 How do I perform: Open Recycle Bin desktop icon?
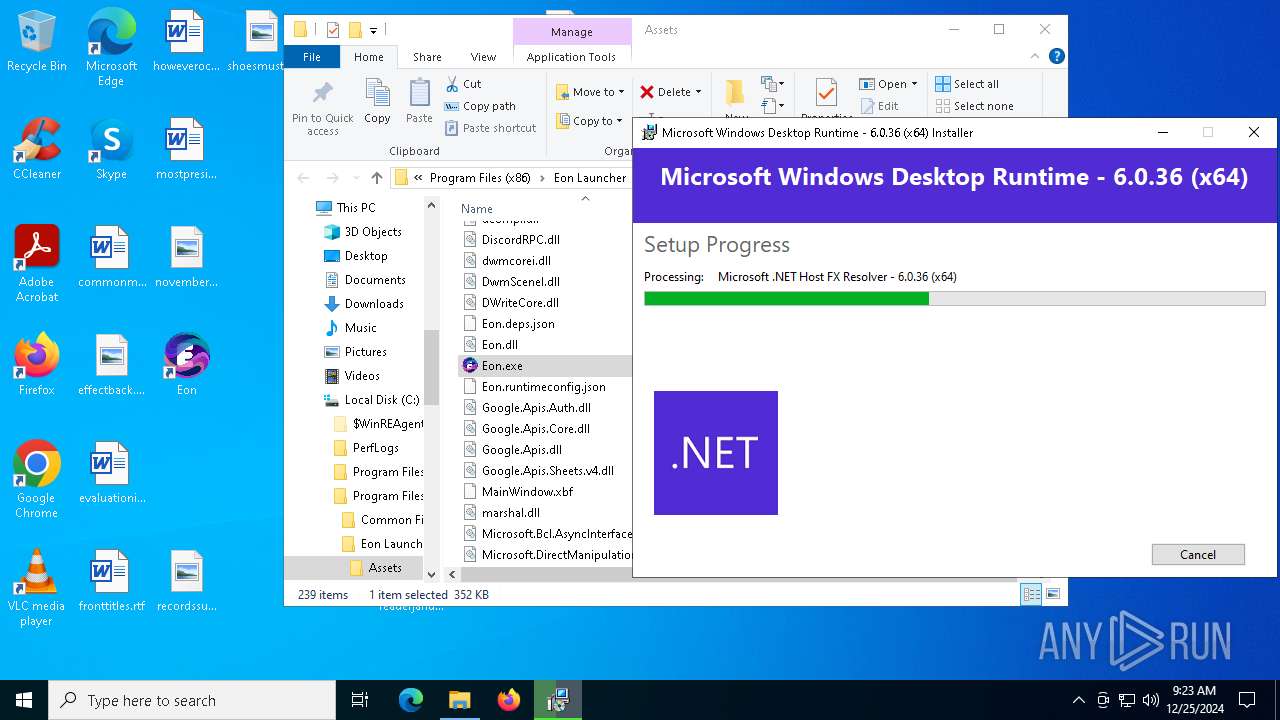(37, 42)
